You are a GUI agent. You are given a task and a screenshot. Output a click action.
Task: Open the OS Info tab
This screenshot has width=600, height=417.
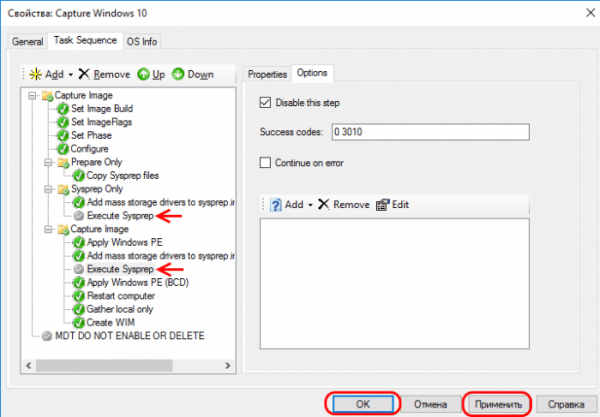point(142,41)
